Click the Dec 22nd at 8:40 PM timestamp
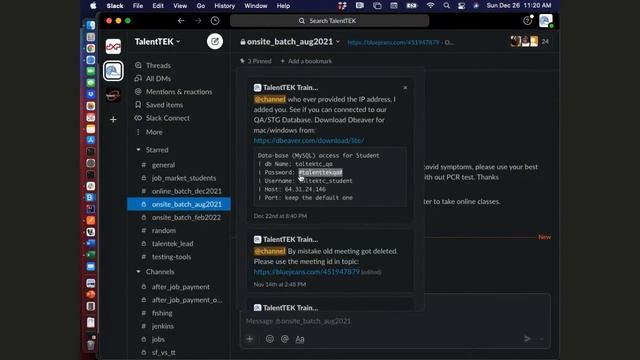 coord(280,216)
